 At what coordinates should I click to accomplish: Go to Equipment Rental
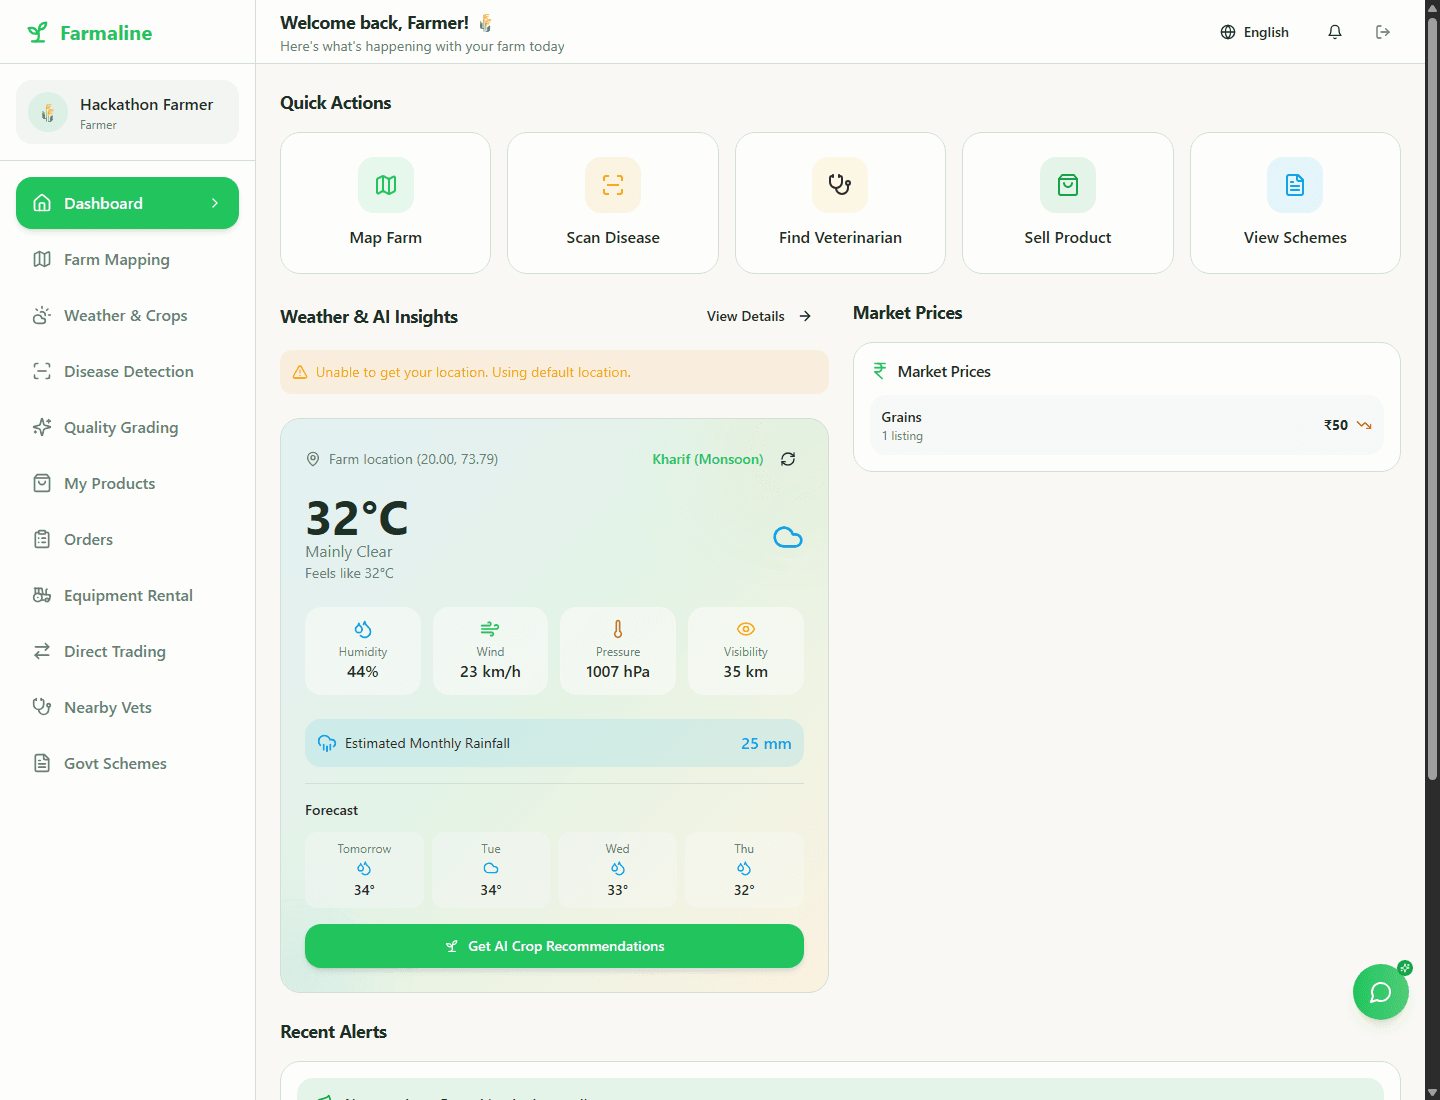127,595
